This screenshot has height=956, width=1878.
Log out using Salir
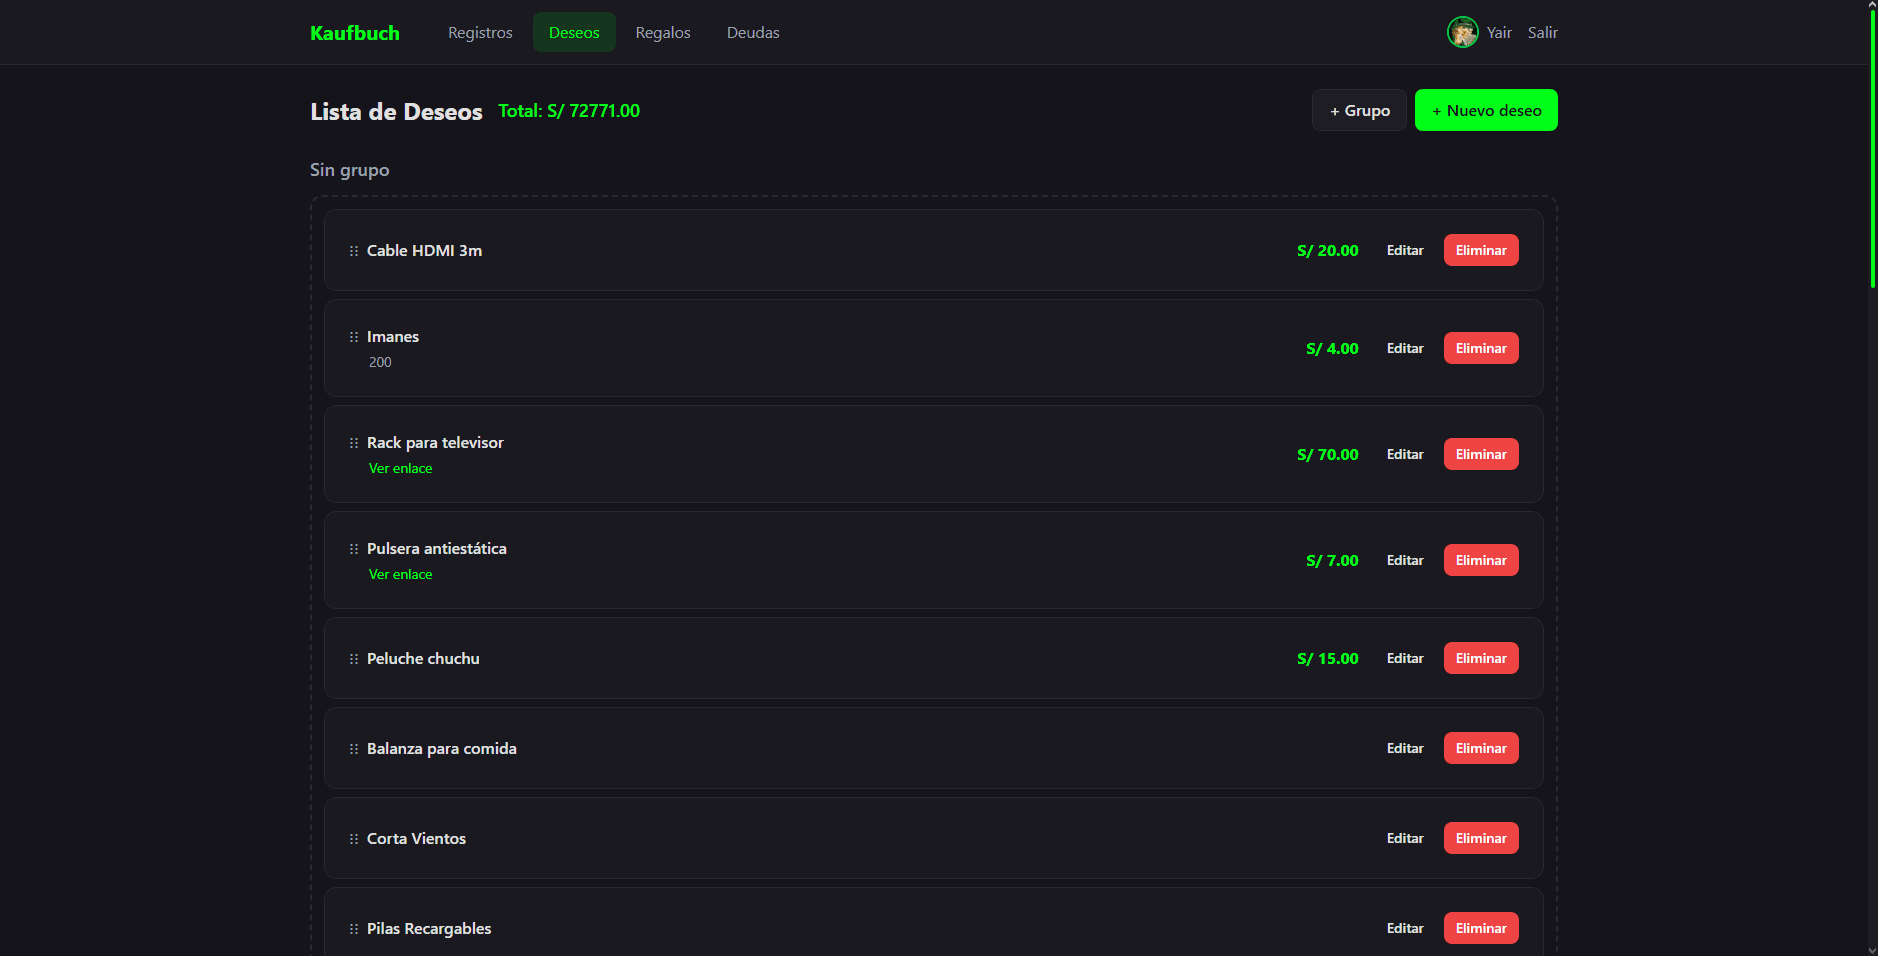coord(1542,32)
